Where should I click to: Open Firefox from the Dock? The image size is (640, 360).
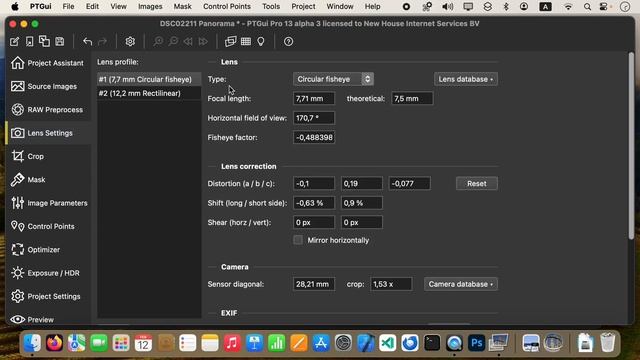[x=54, y=343]
